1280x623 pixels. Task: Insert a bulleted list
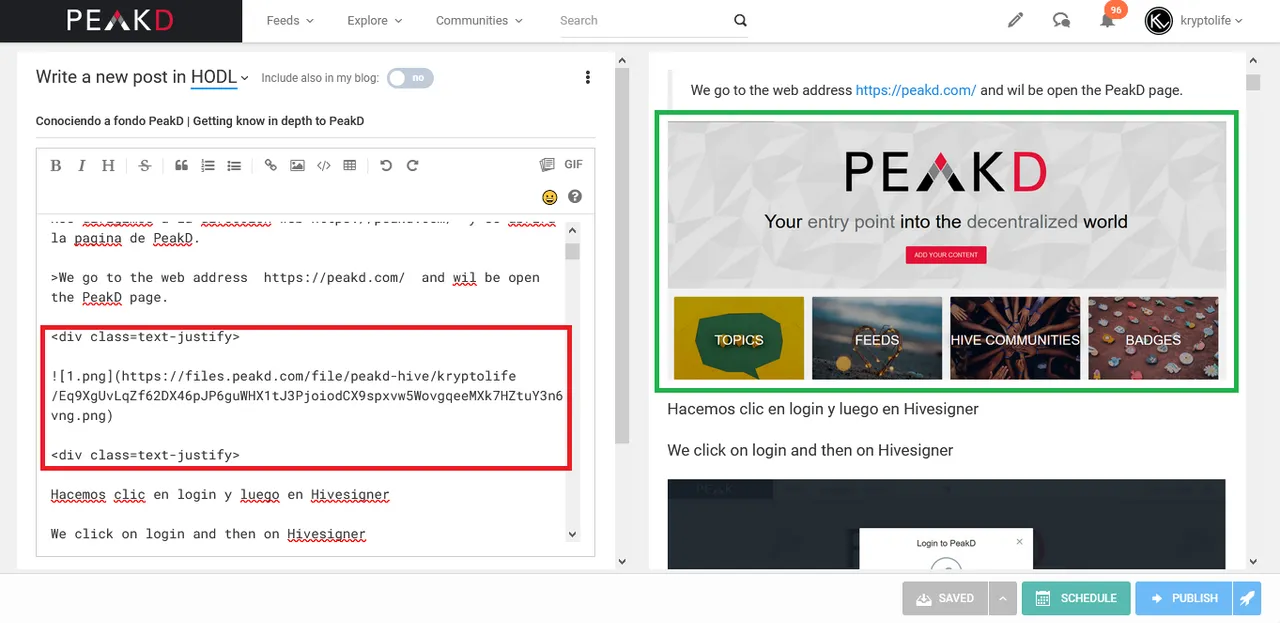click(x=234, y=166)
